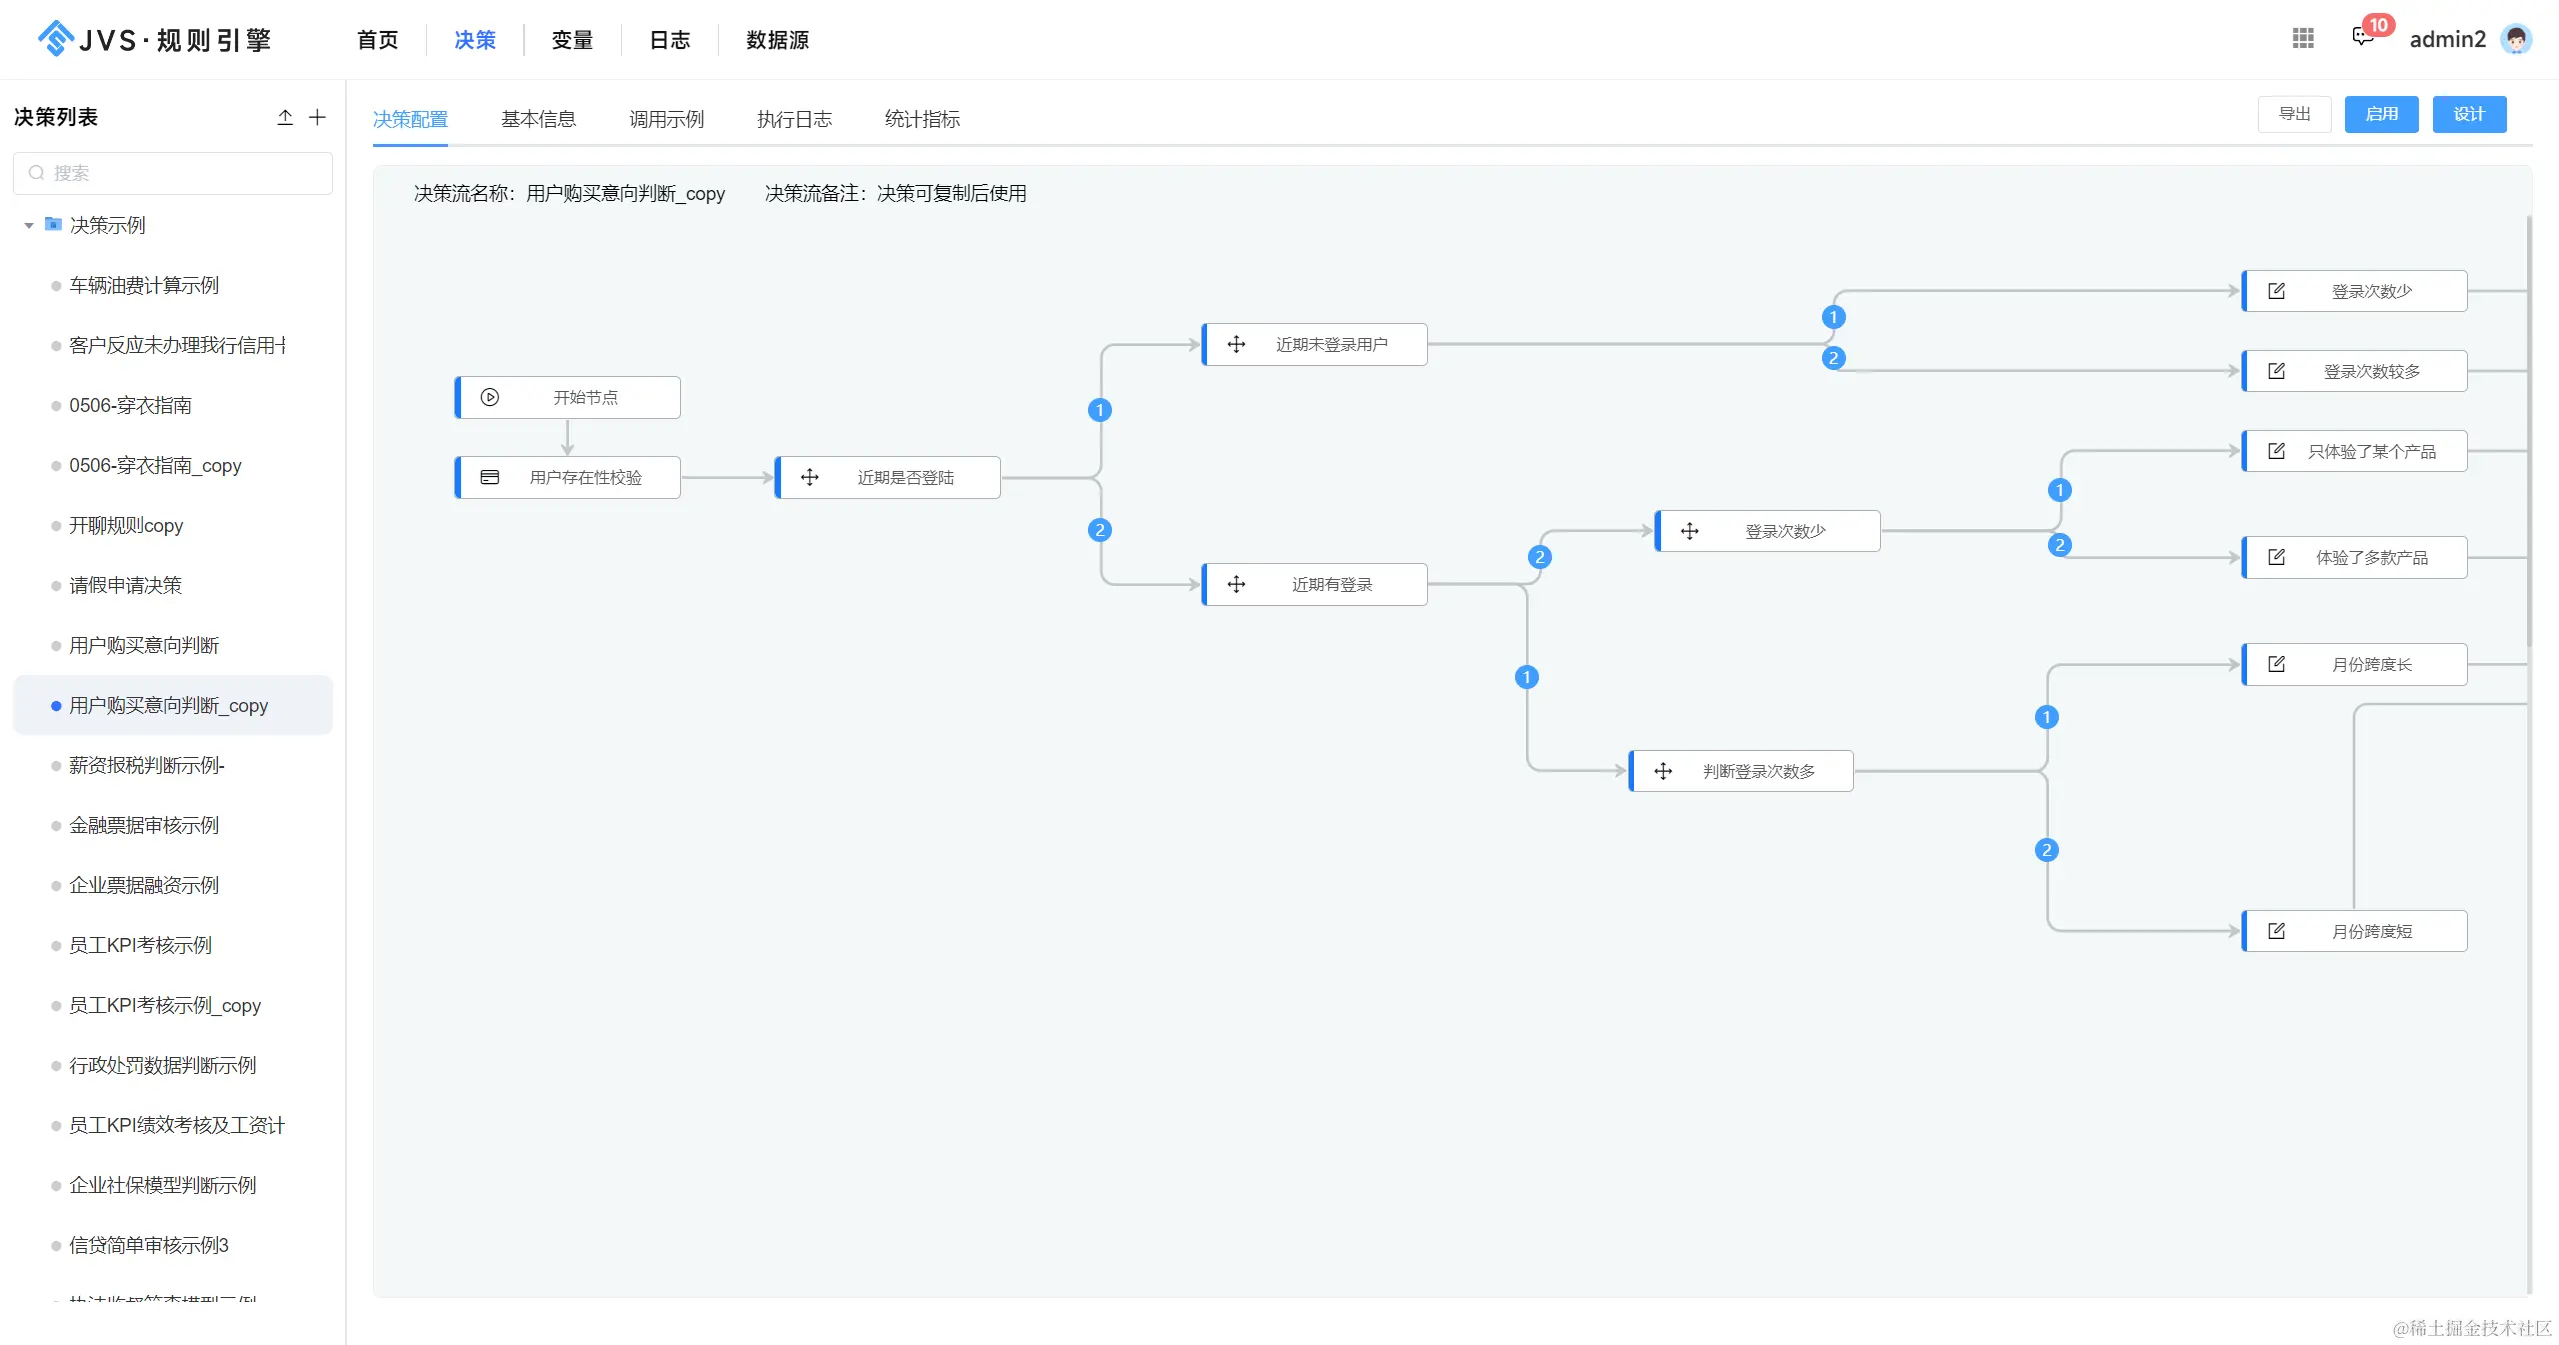Open the 执行日志 tab
This screenshot has height=1345, width=2559.
794,119
